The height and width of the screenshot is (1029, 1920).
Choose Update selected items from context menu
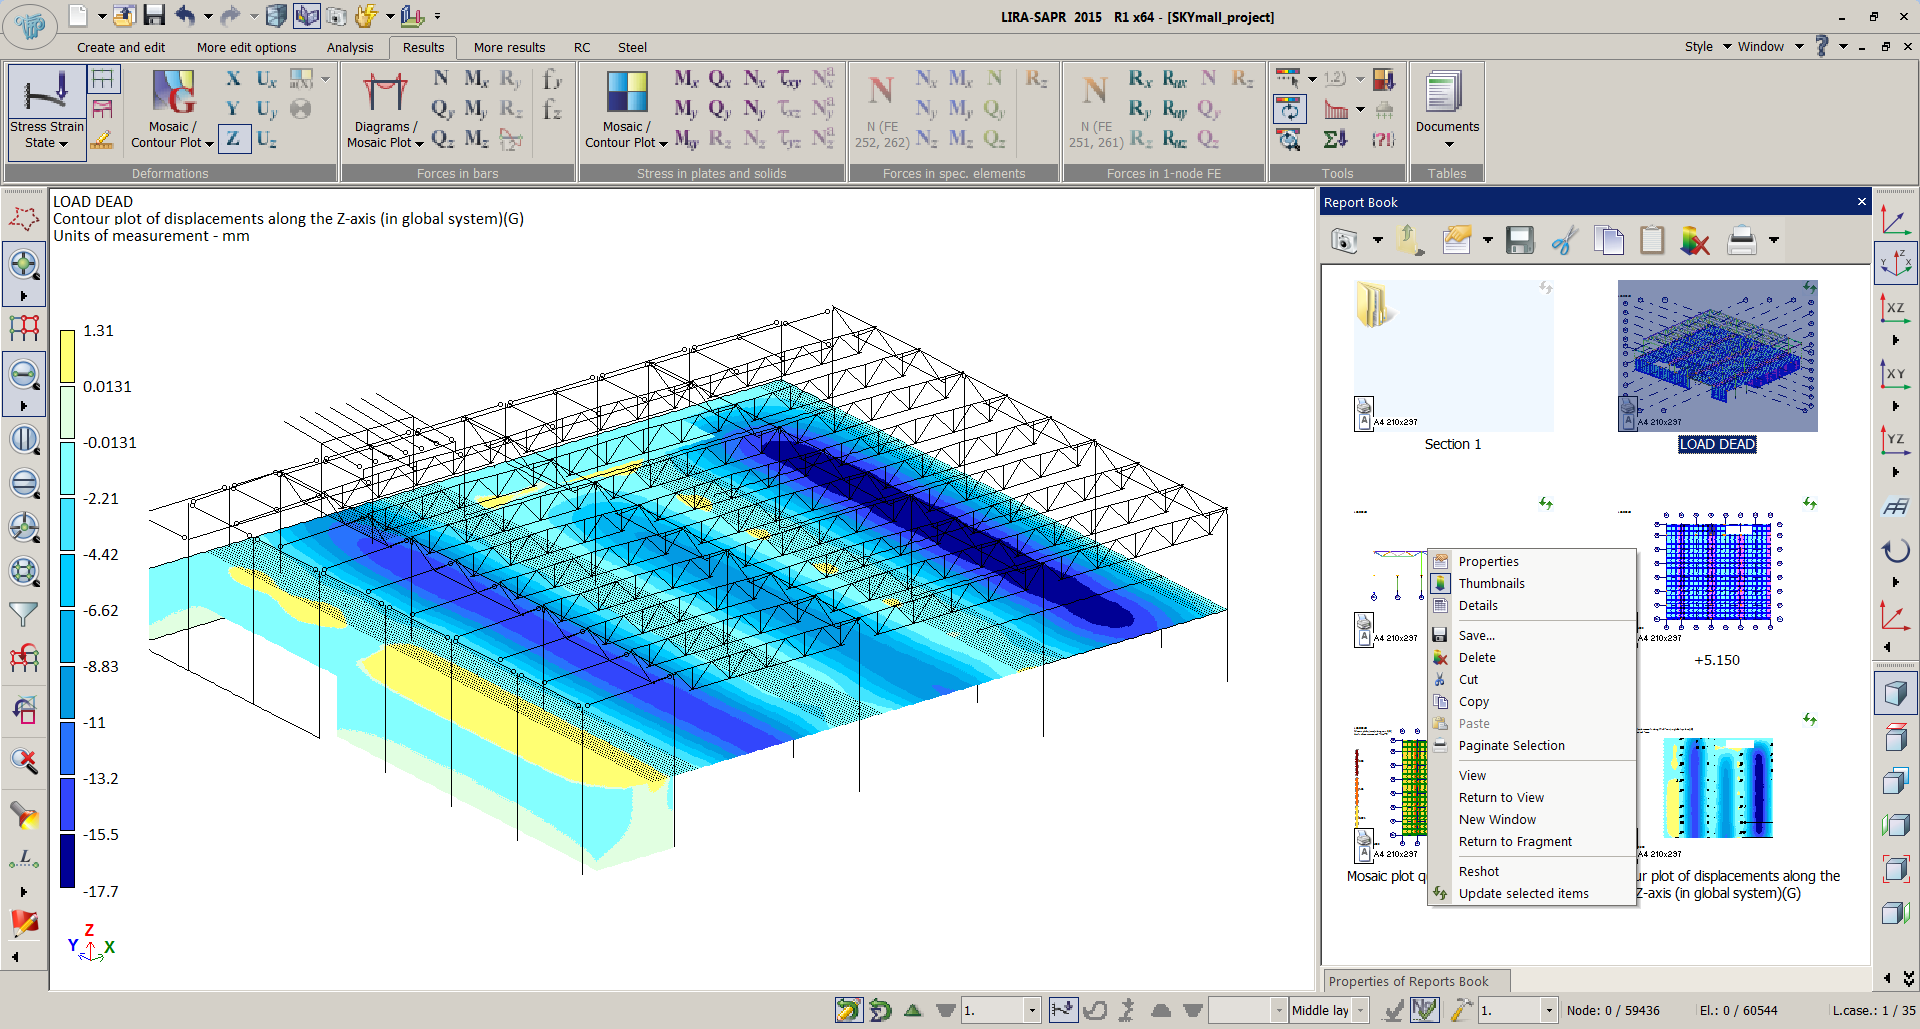pos(1523,894)
